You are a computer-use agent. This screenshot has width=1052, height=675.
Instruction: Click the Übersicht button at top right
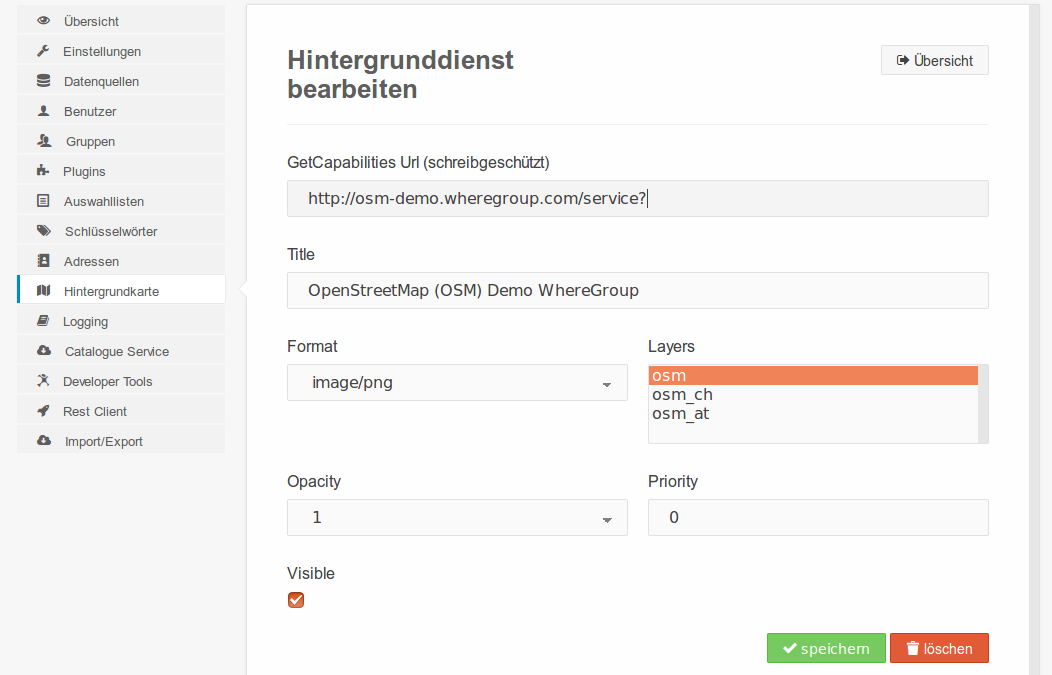[935, 60]
